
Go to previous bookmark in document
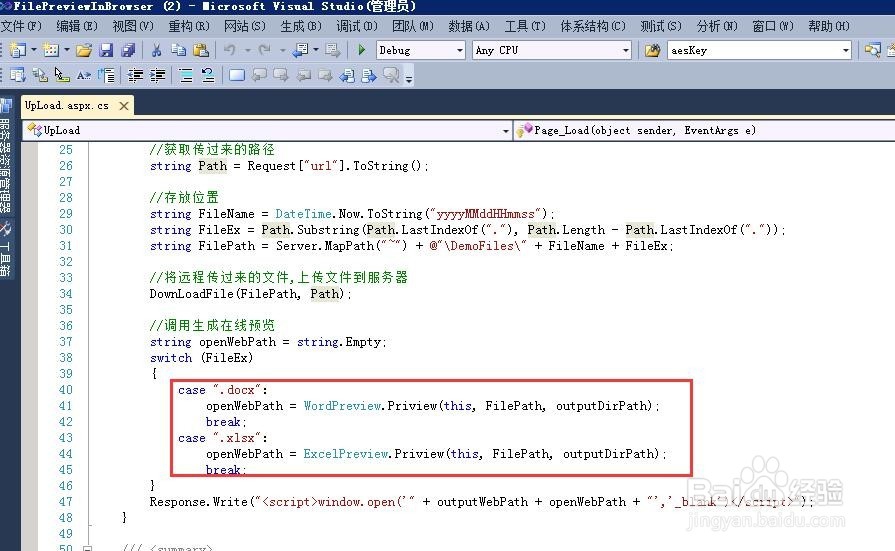[347, 75]
